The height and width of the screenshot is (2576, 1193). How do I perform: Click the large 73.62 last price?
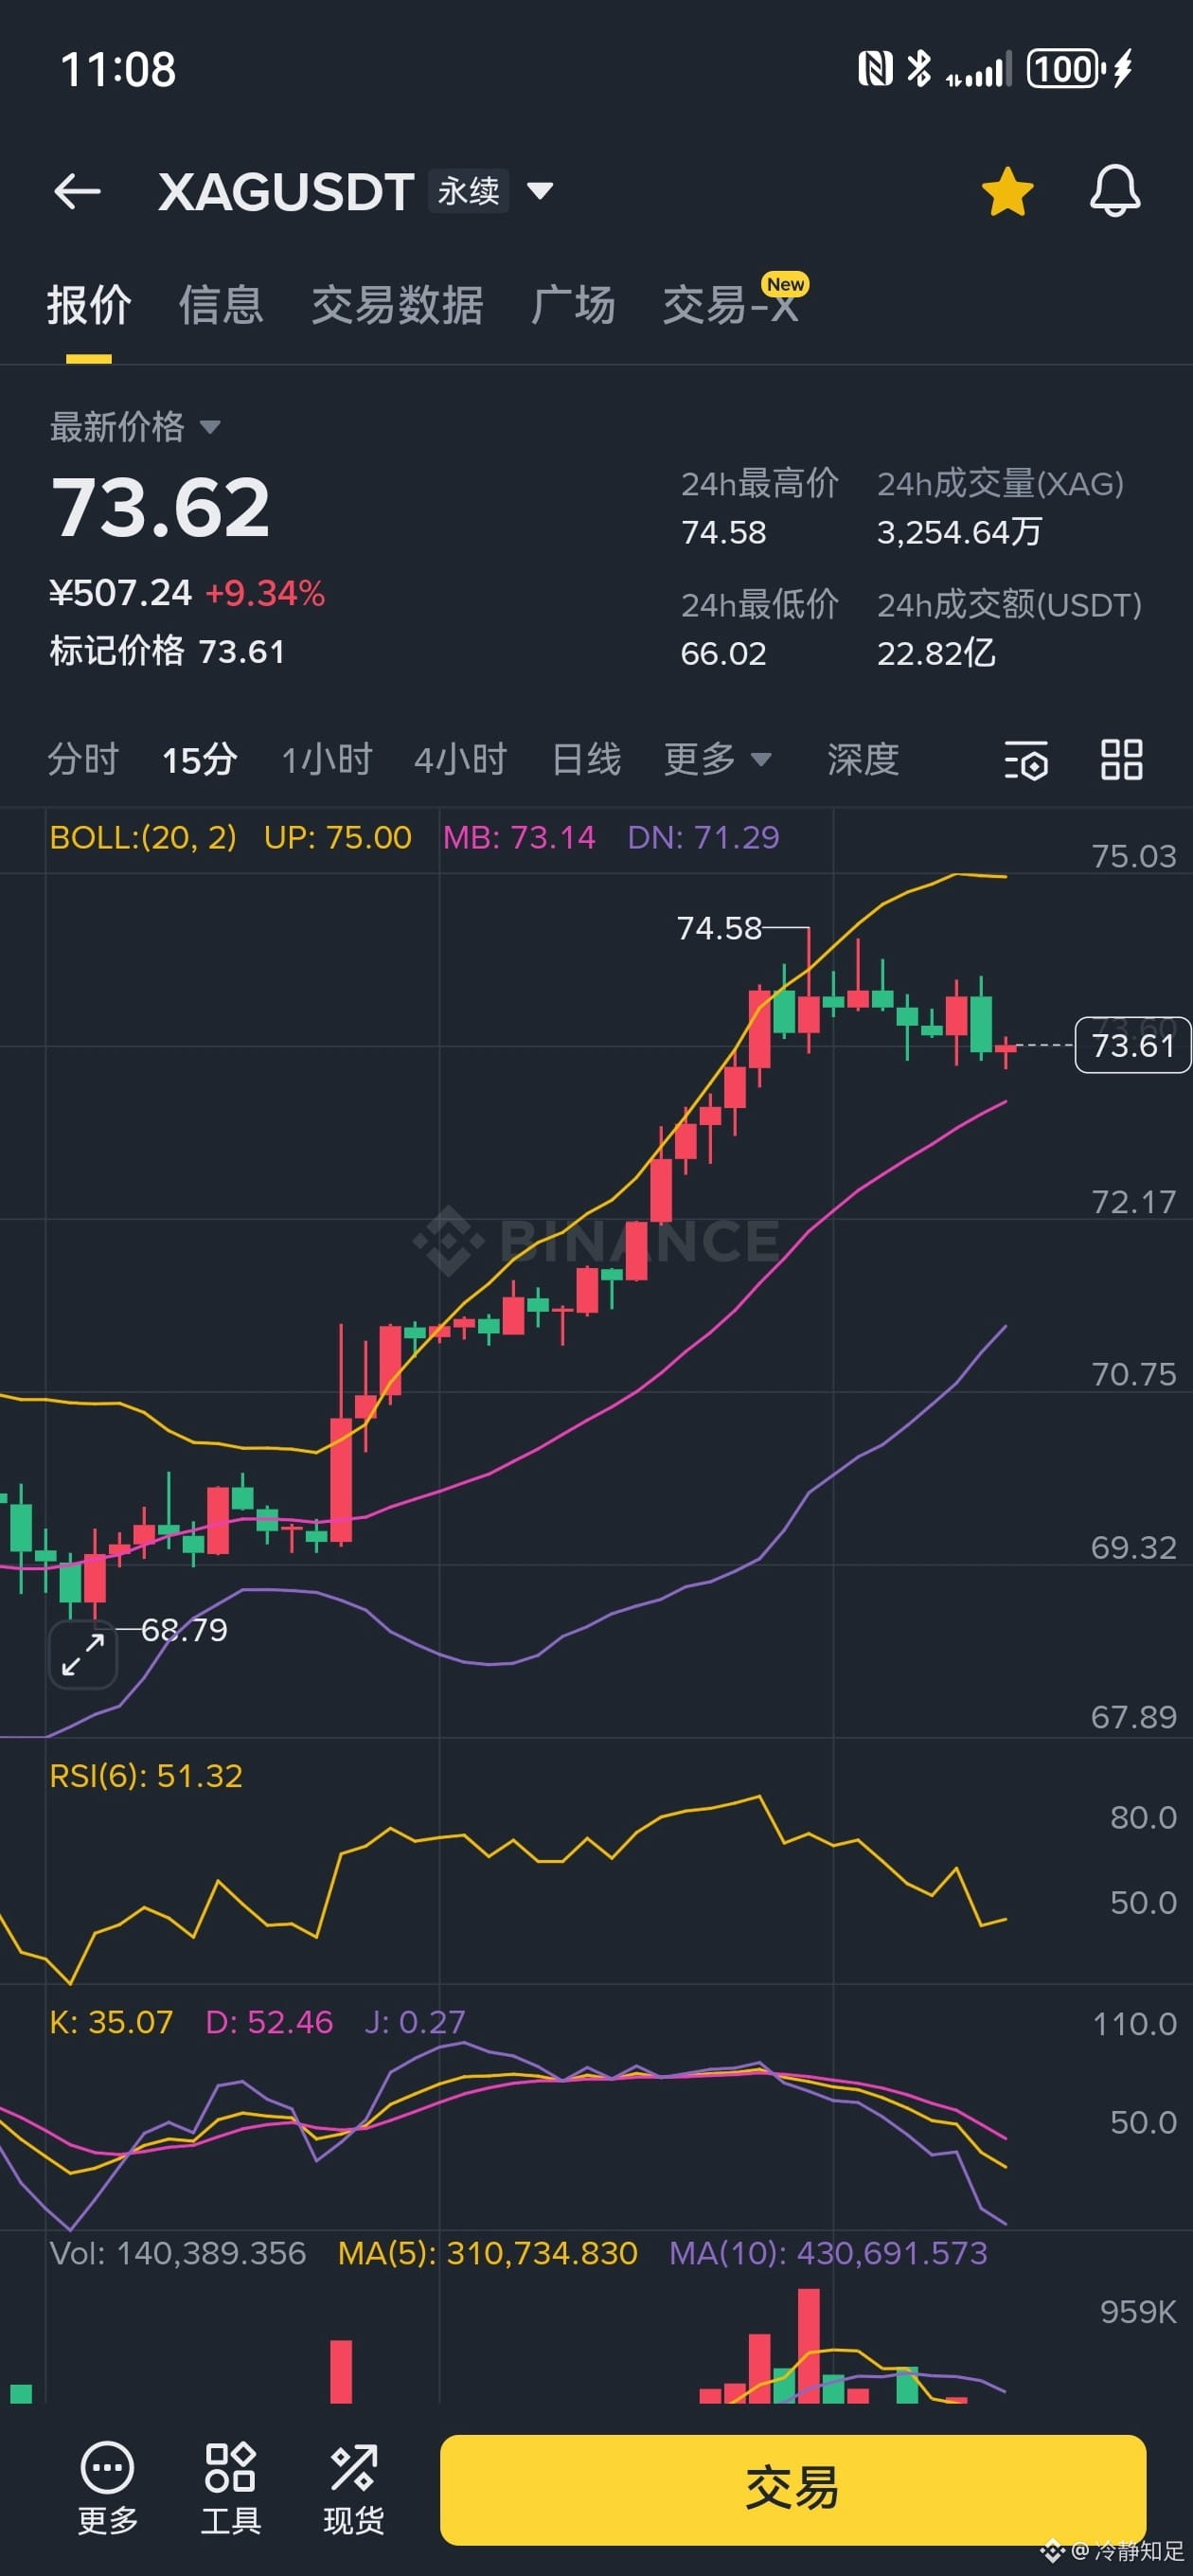[x=160, y=507]
